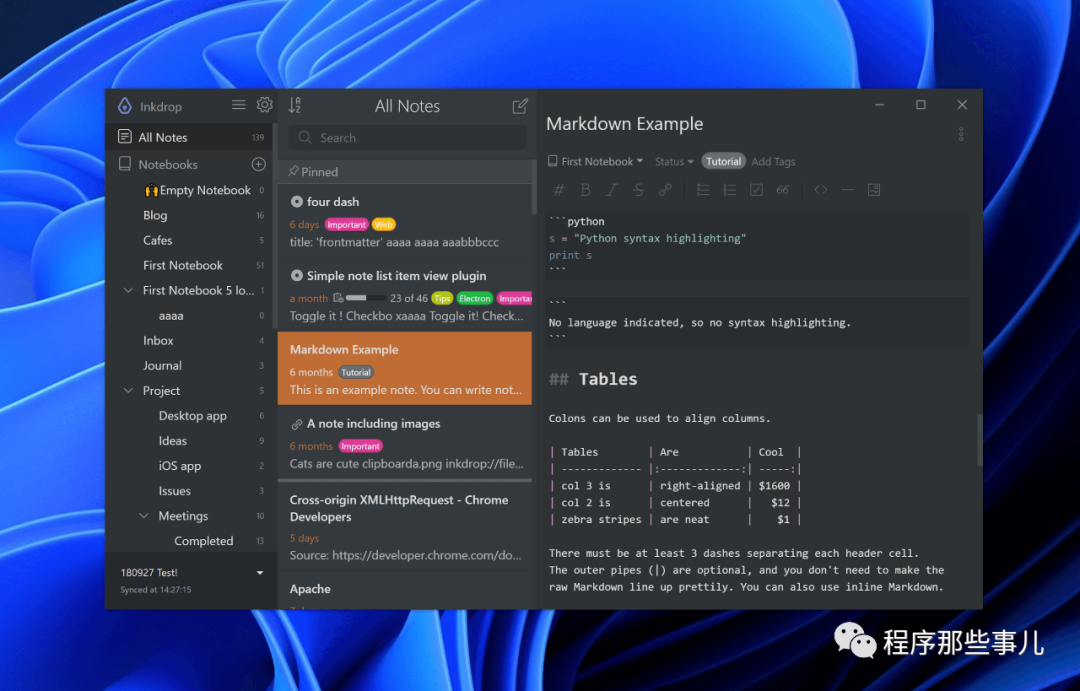Screen dimensions: 1080x691
Task: Click the Tips tag on Simple note item
Action: tap(442, 298)
